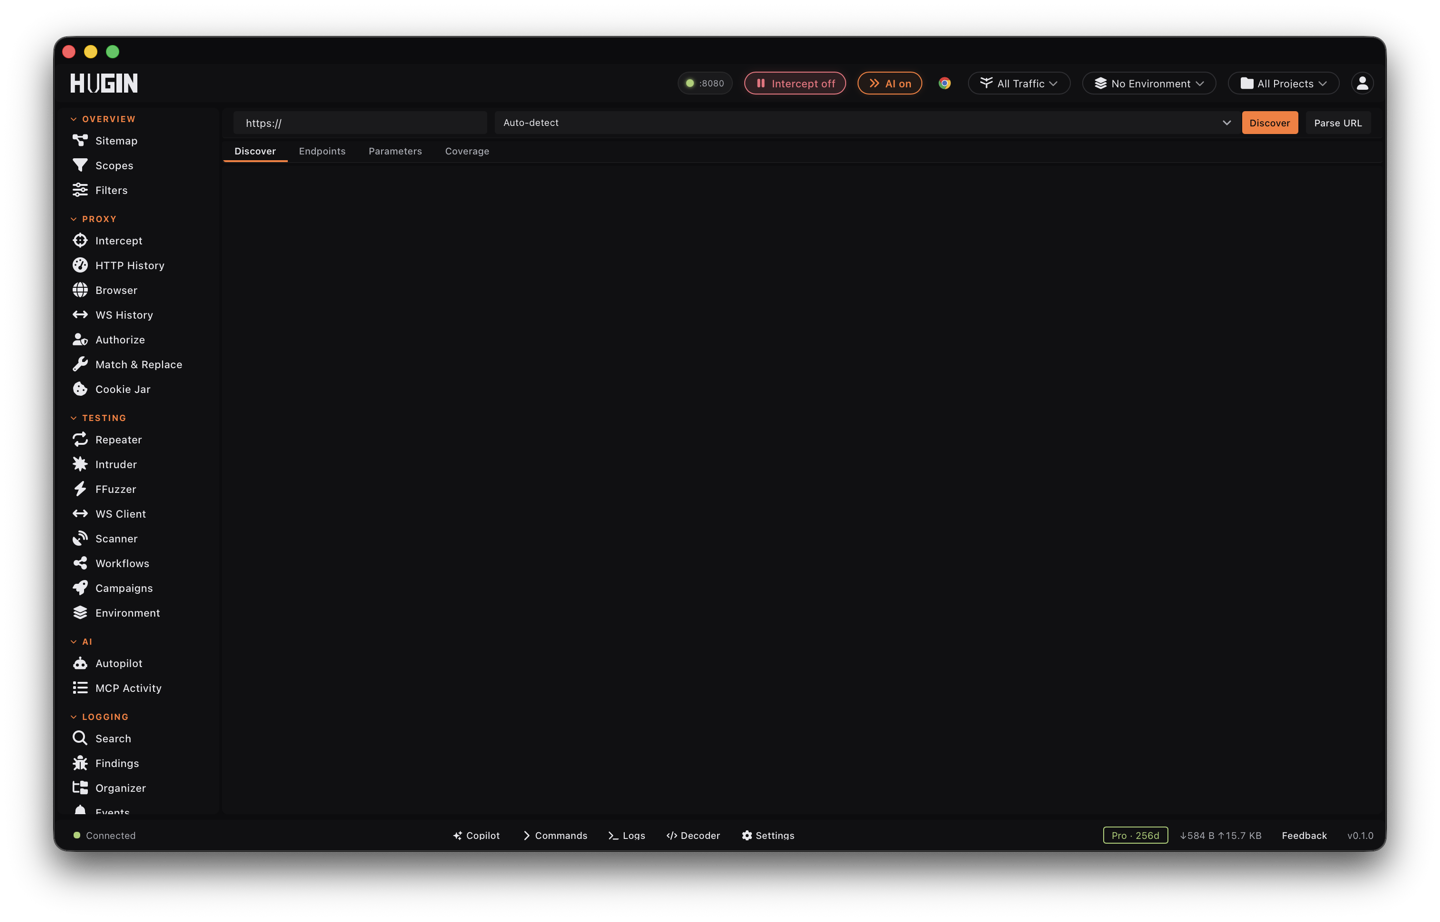Open FFuzzer lightning bolt icon
1440x922 pixels.
point(80,489)
